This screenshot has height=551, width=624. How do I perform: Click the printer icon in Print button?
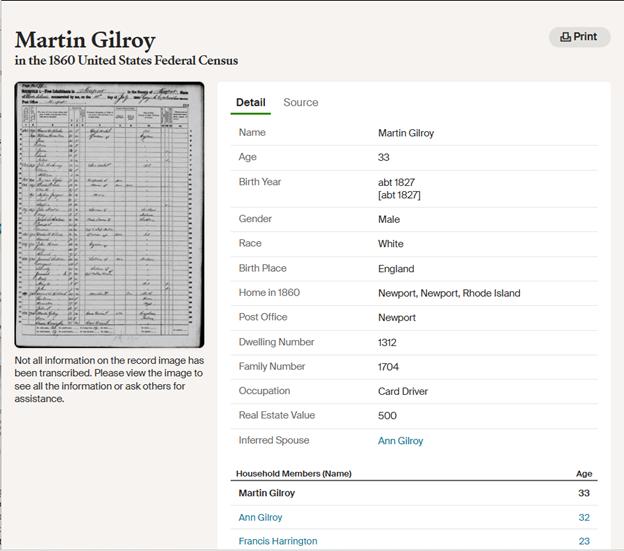point(566,37)
